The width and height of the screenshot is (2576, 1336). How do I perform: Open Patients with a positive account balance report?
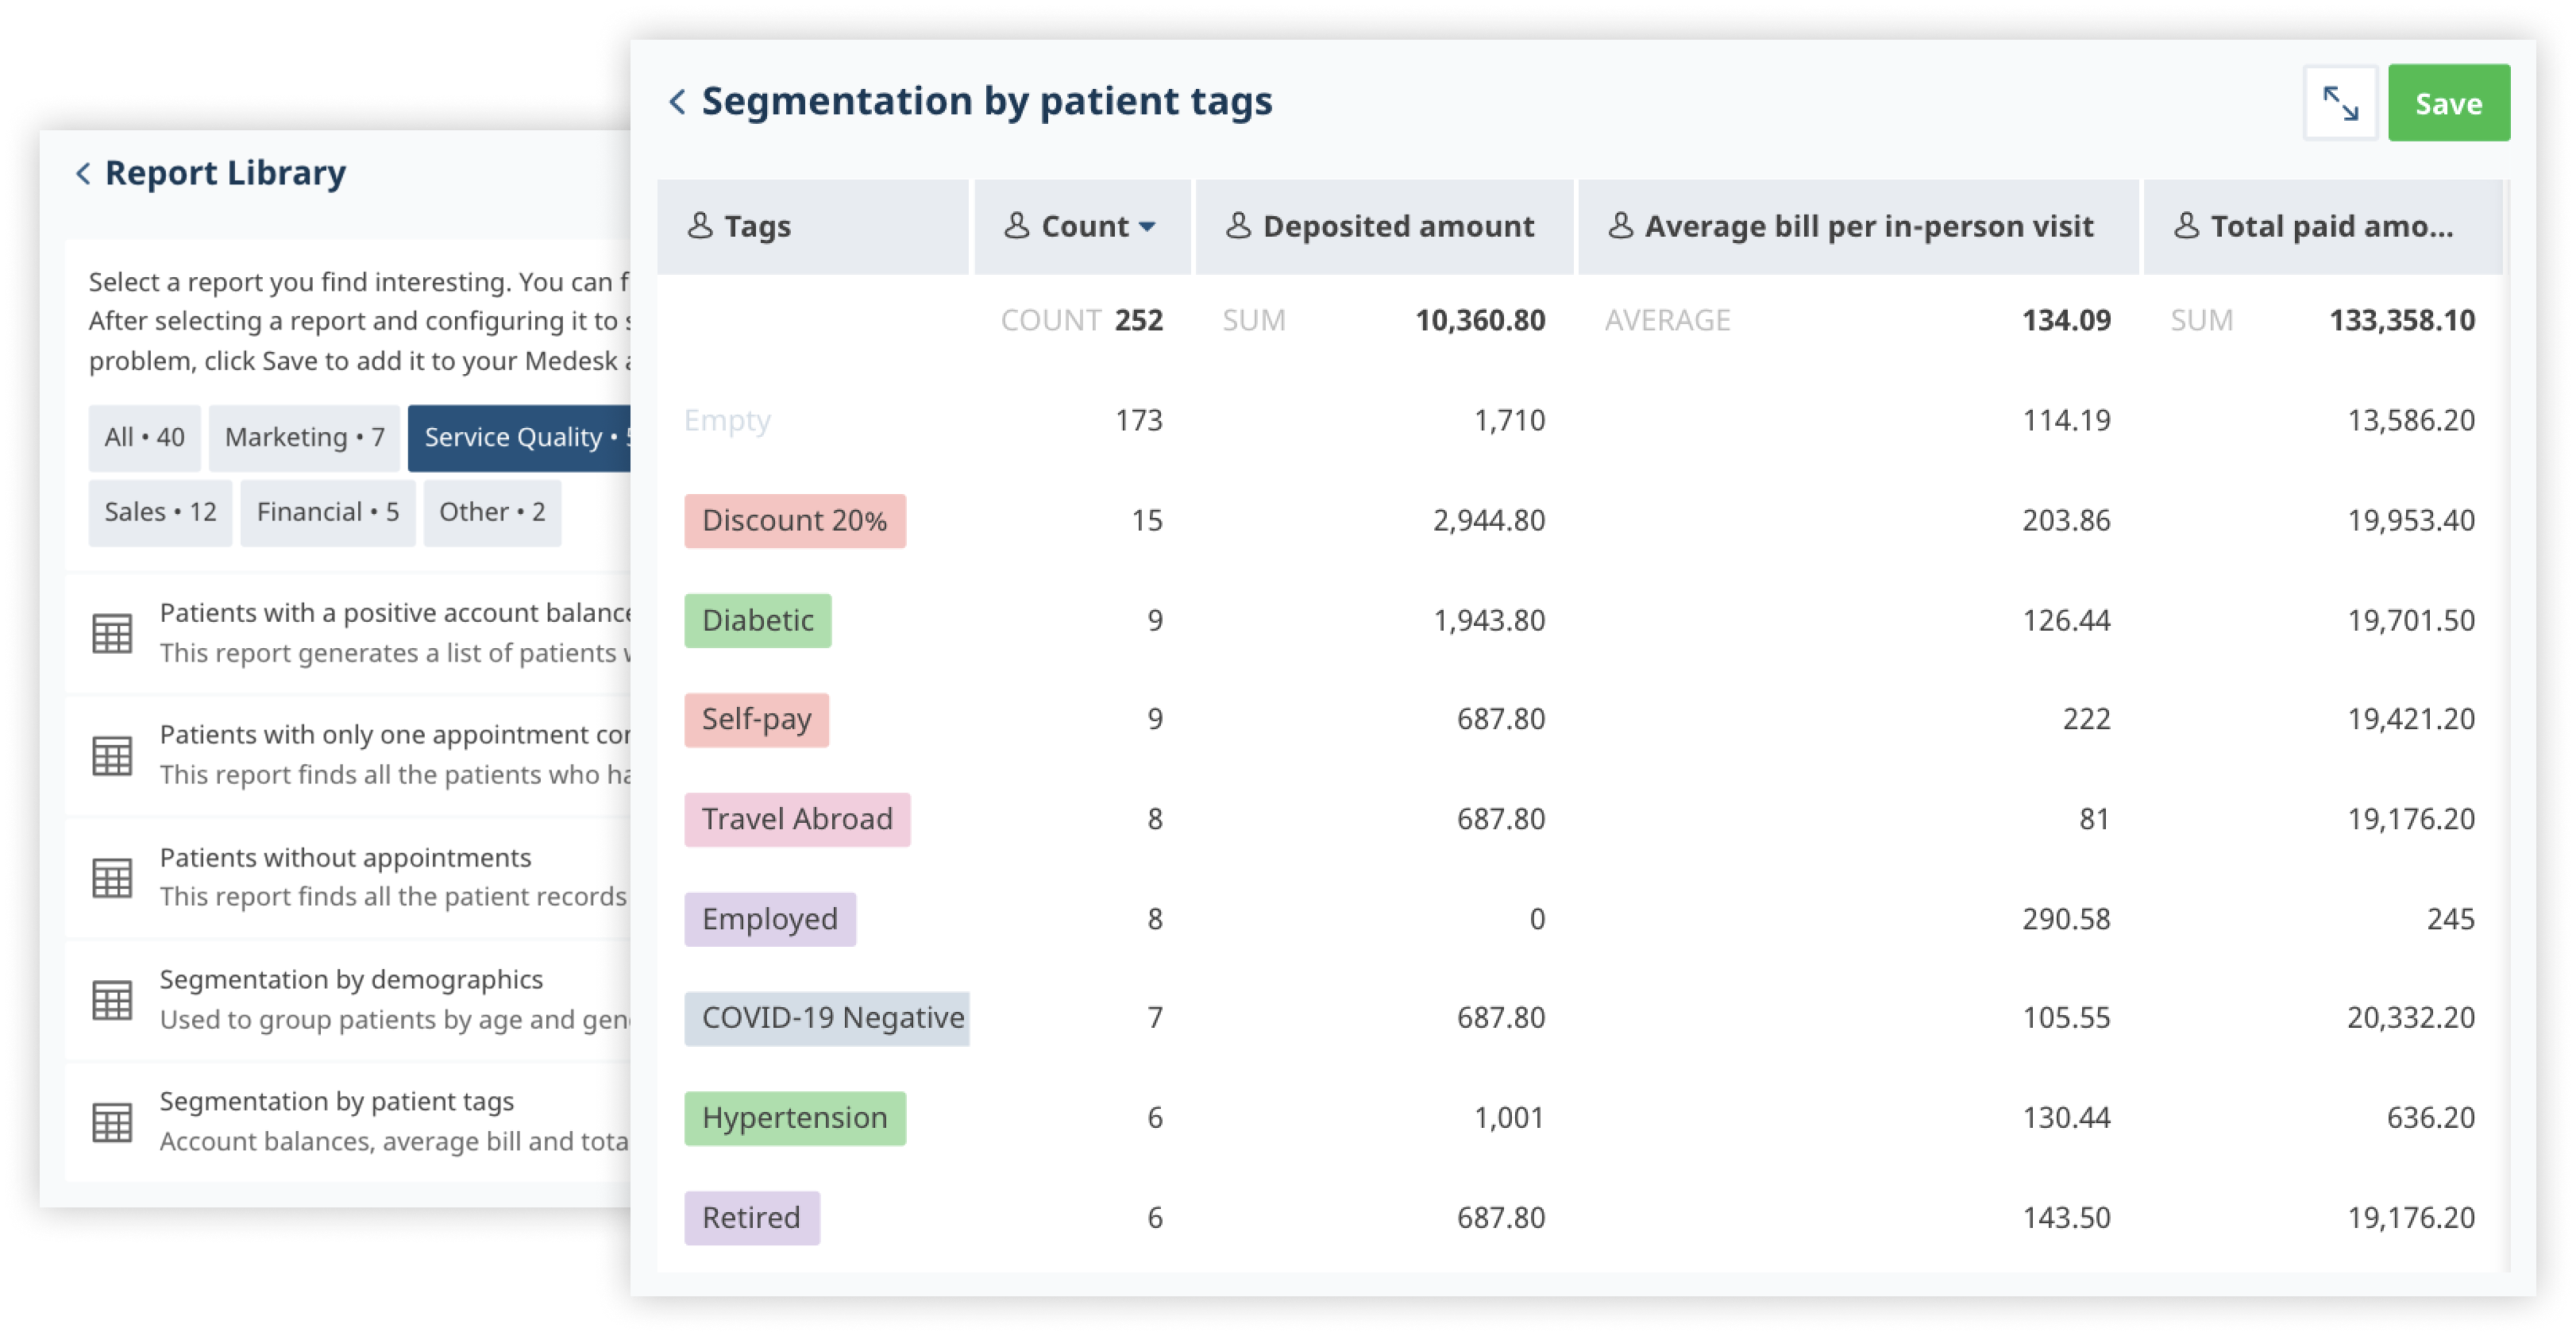[348, 633]
